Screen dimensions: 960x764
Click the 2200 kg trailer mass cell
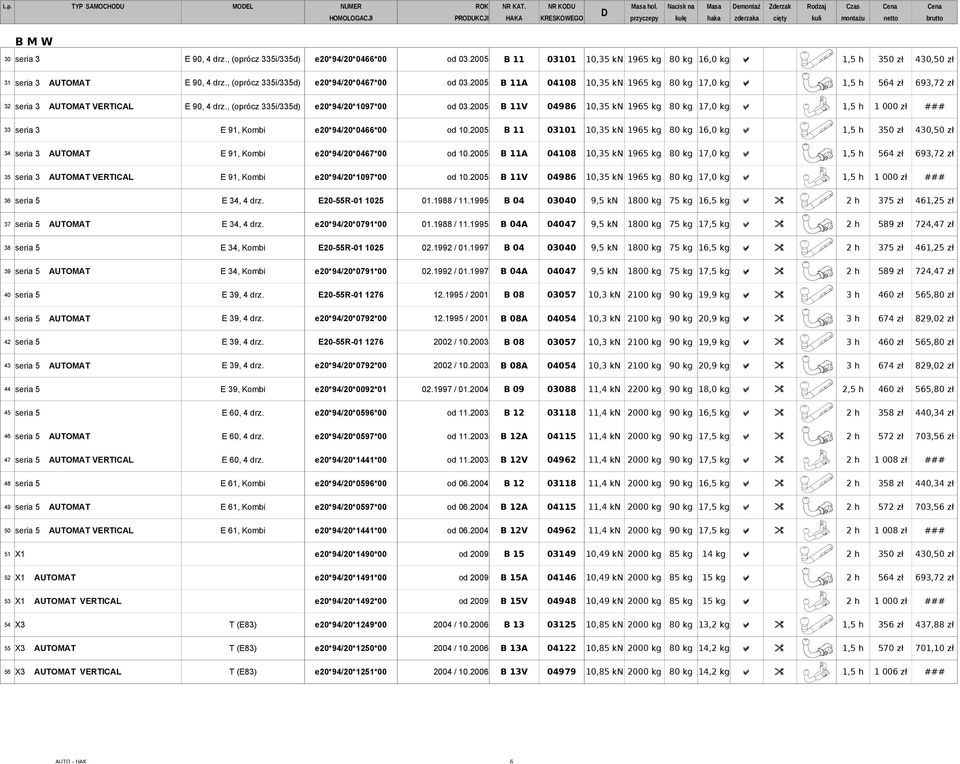click(x=644, y=389)
